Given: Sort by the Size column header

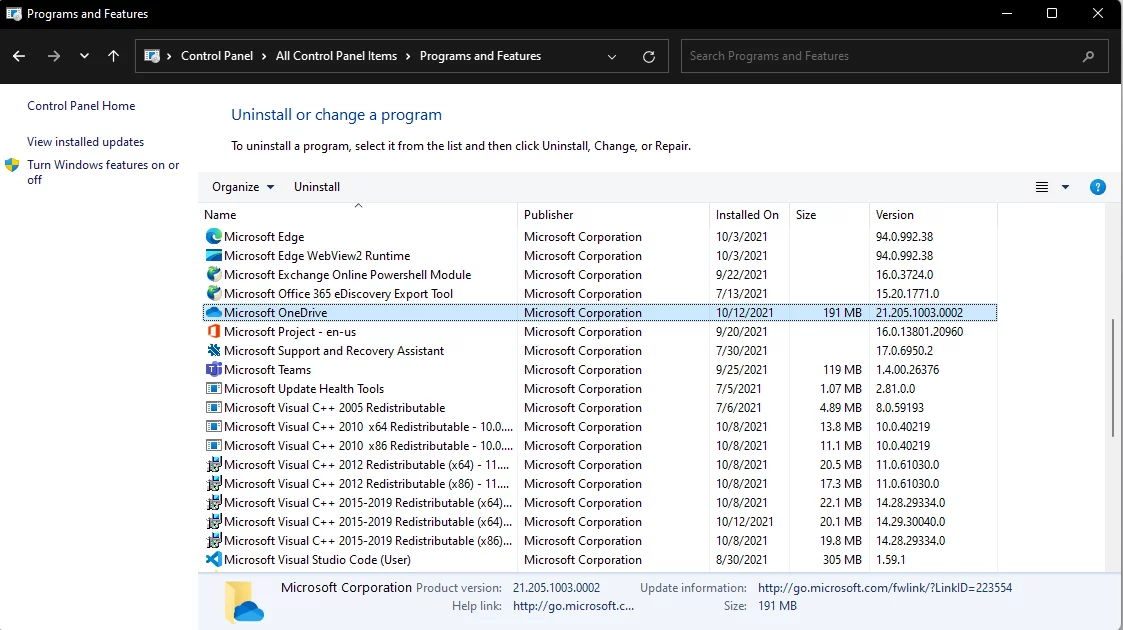Looking at the screenshot, I should (829, 215).
